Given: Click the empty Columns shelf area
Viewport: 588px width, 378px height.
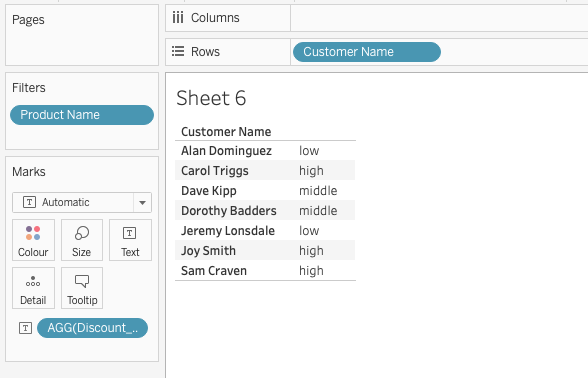Looking at the screenshot, I should point(439,18).
